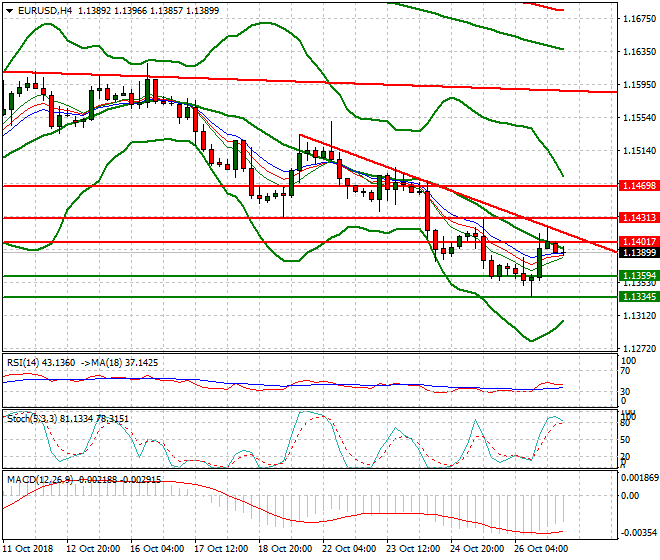
Task: Click the 18 Oct 20:00 time label
Action: [285, 549]
